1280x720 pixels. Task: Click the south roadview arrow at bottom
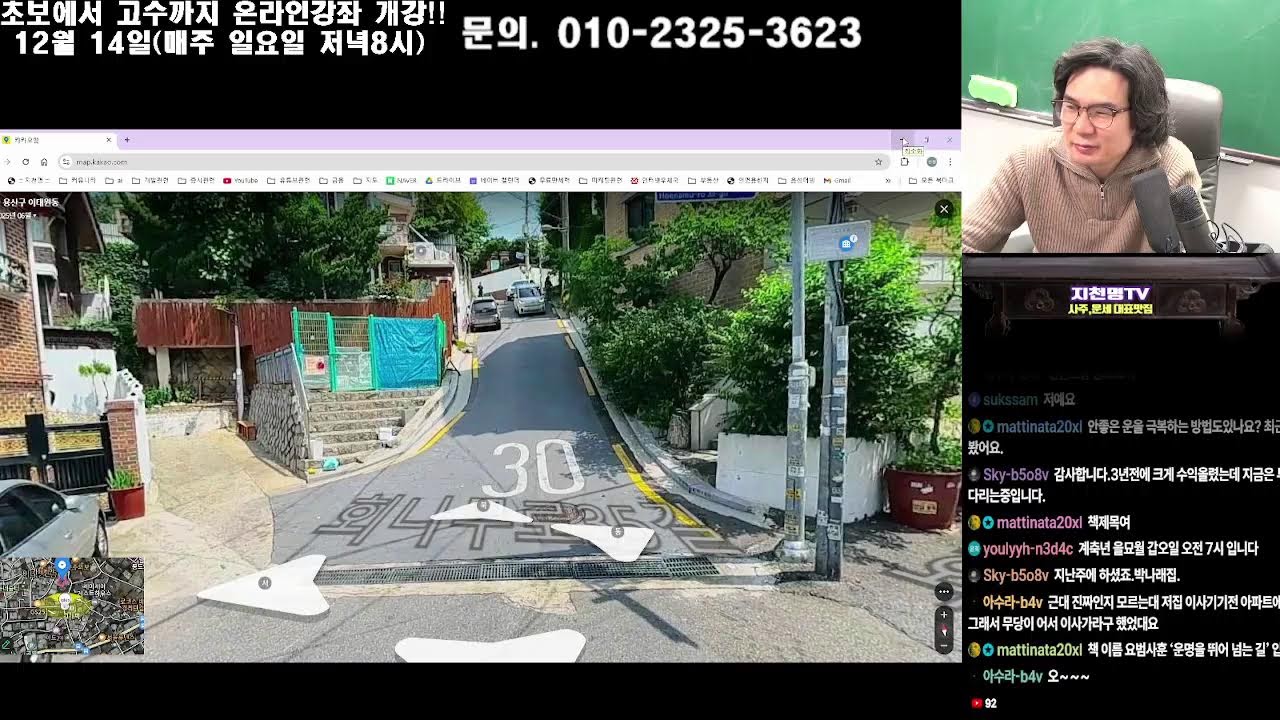tap(490, 646)
